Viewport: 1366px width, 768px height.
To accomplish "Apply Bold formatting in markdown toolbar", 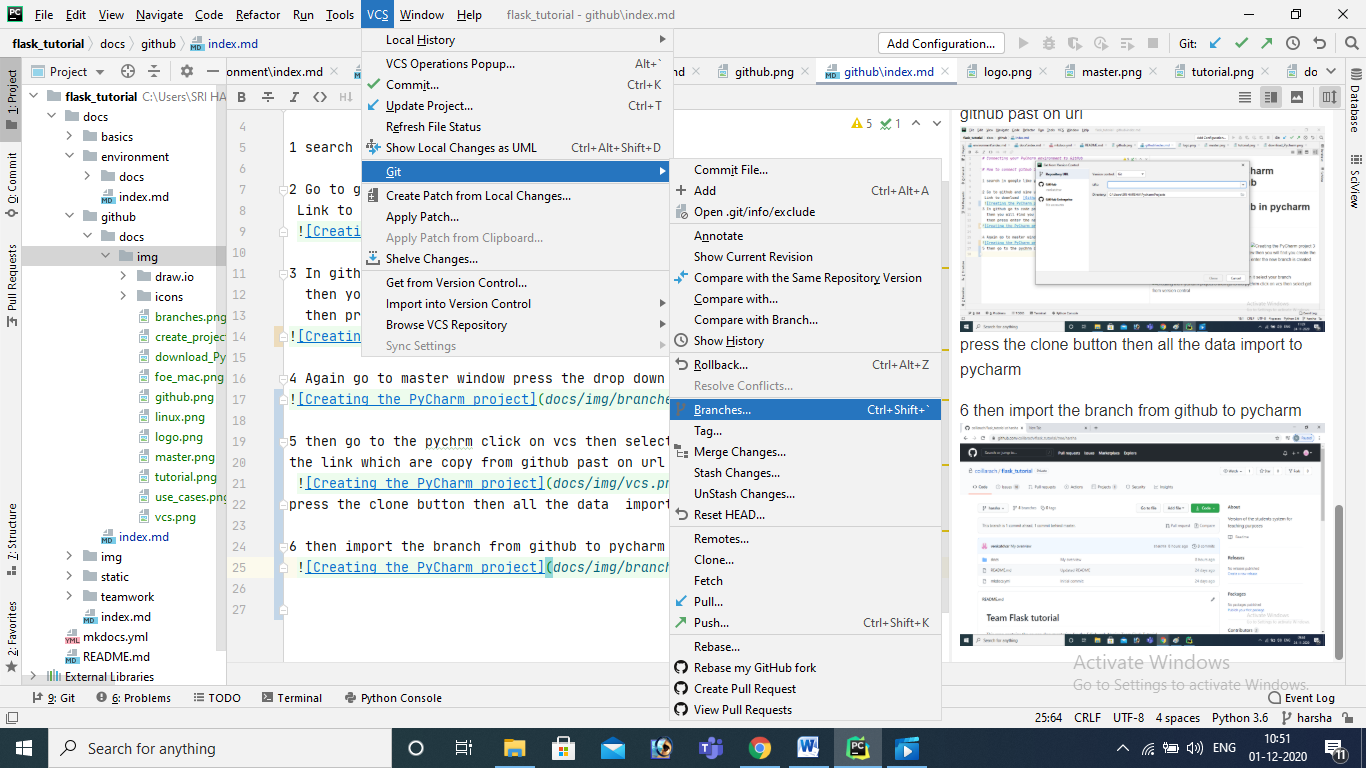I will pos(241,97).
